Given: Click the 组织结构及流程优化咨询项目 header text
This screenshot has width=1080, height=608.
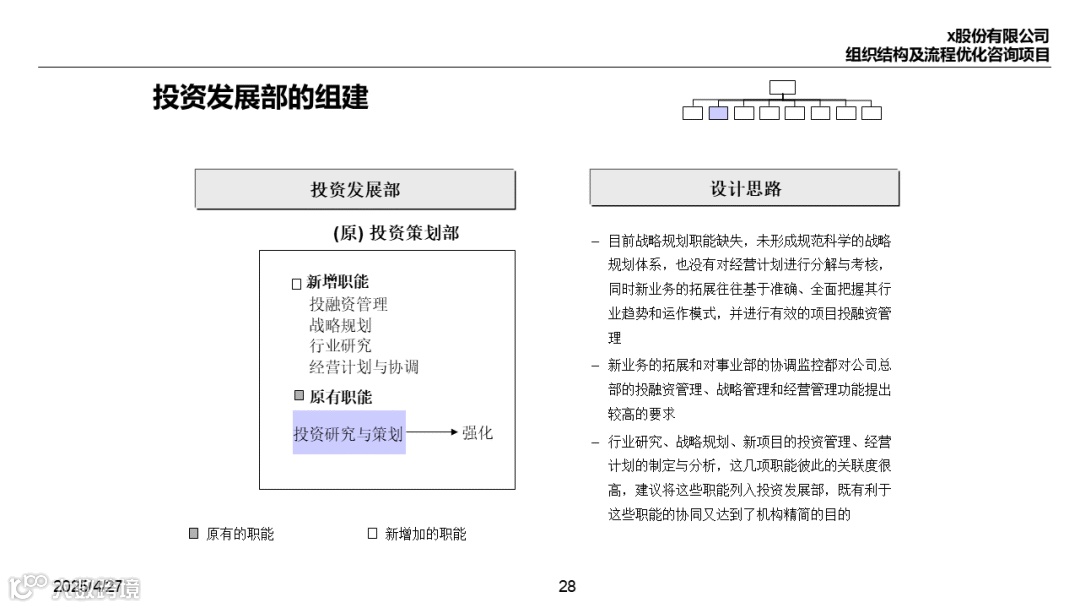Looking at the screenshot, I should click(948, 54).
